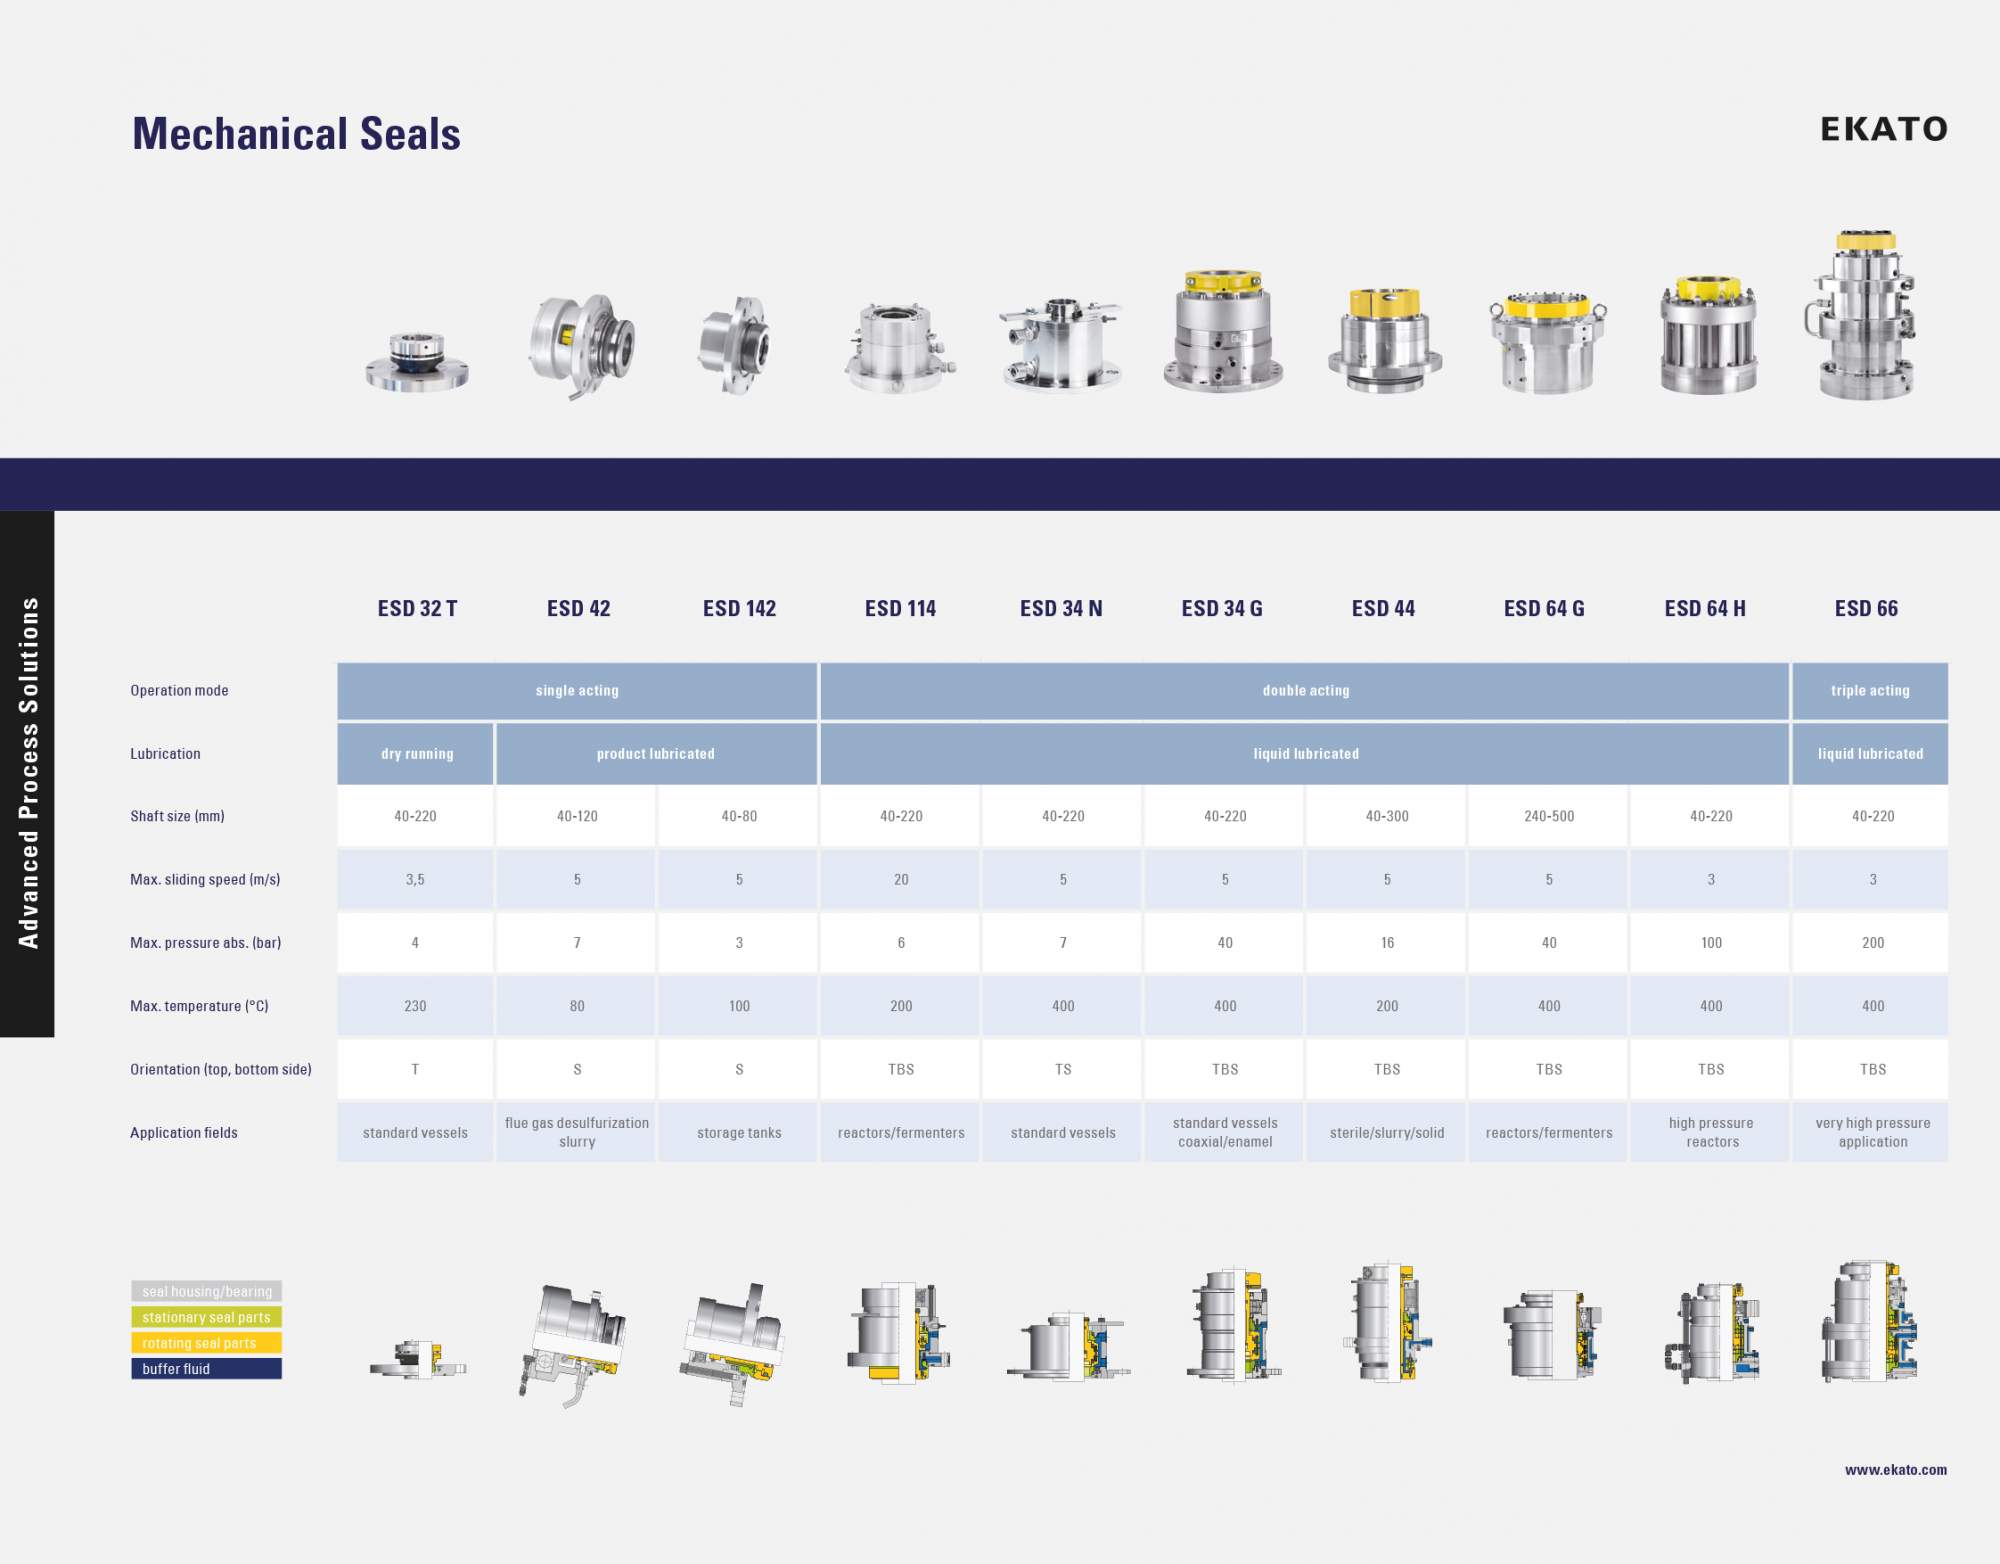Click the ESD 32 T seal product photo
Image resolution: width=2000 pixels, height=1564 pixels.
(417, 362)
